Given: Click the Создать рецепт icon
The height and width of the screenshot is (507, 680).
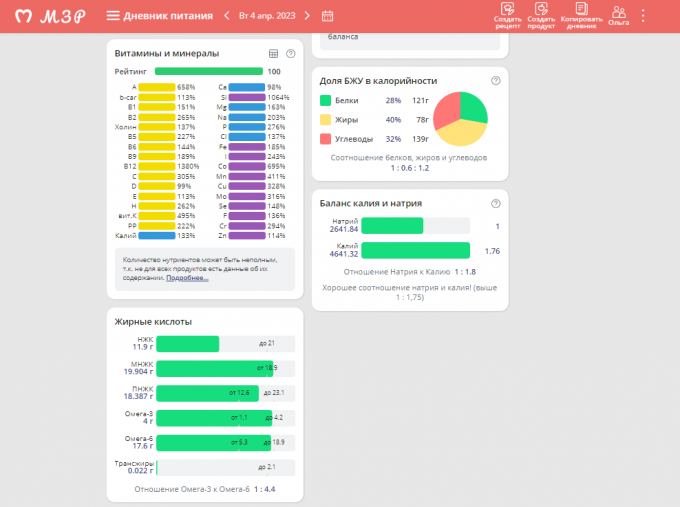Looking at the screenshot, I should 507,15.
